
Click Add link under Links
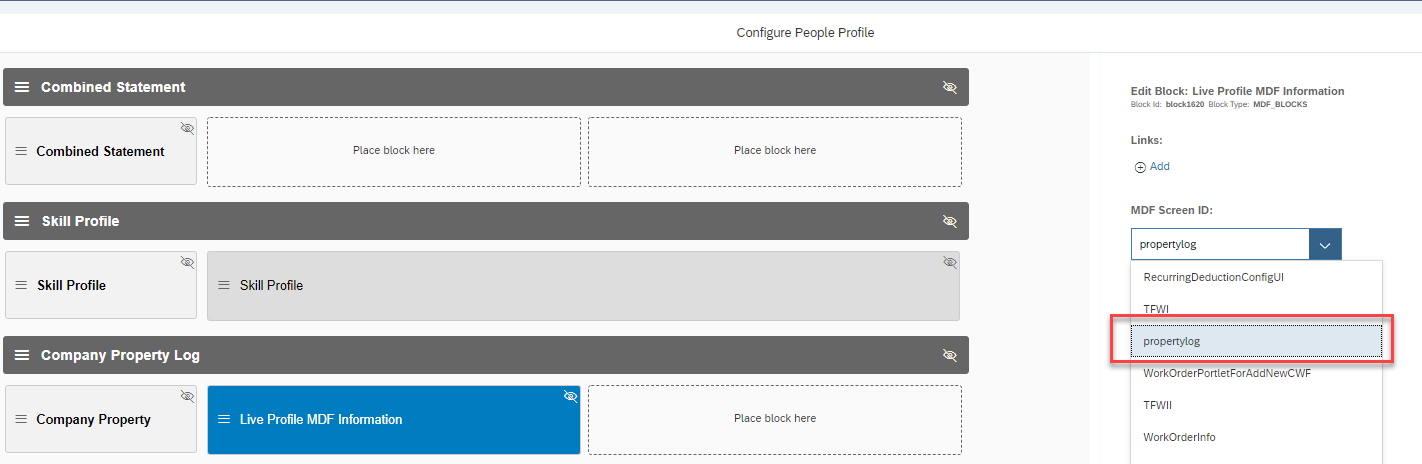pyautogui.click(x=1160, y=167)
